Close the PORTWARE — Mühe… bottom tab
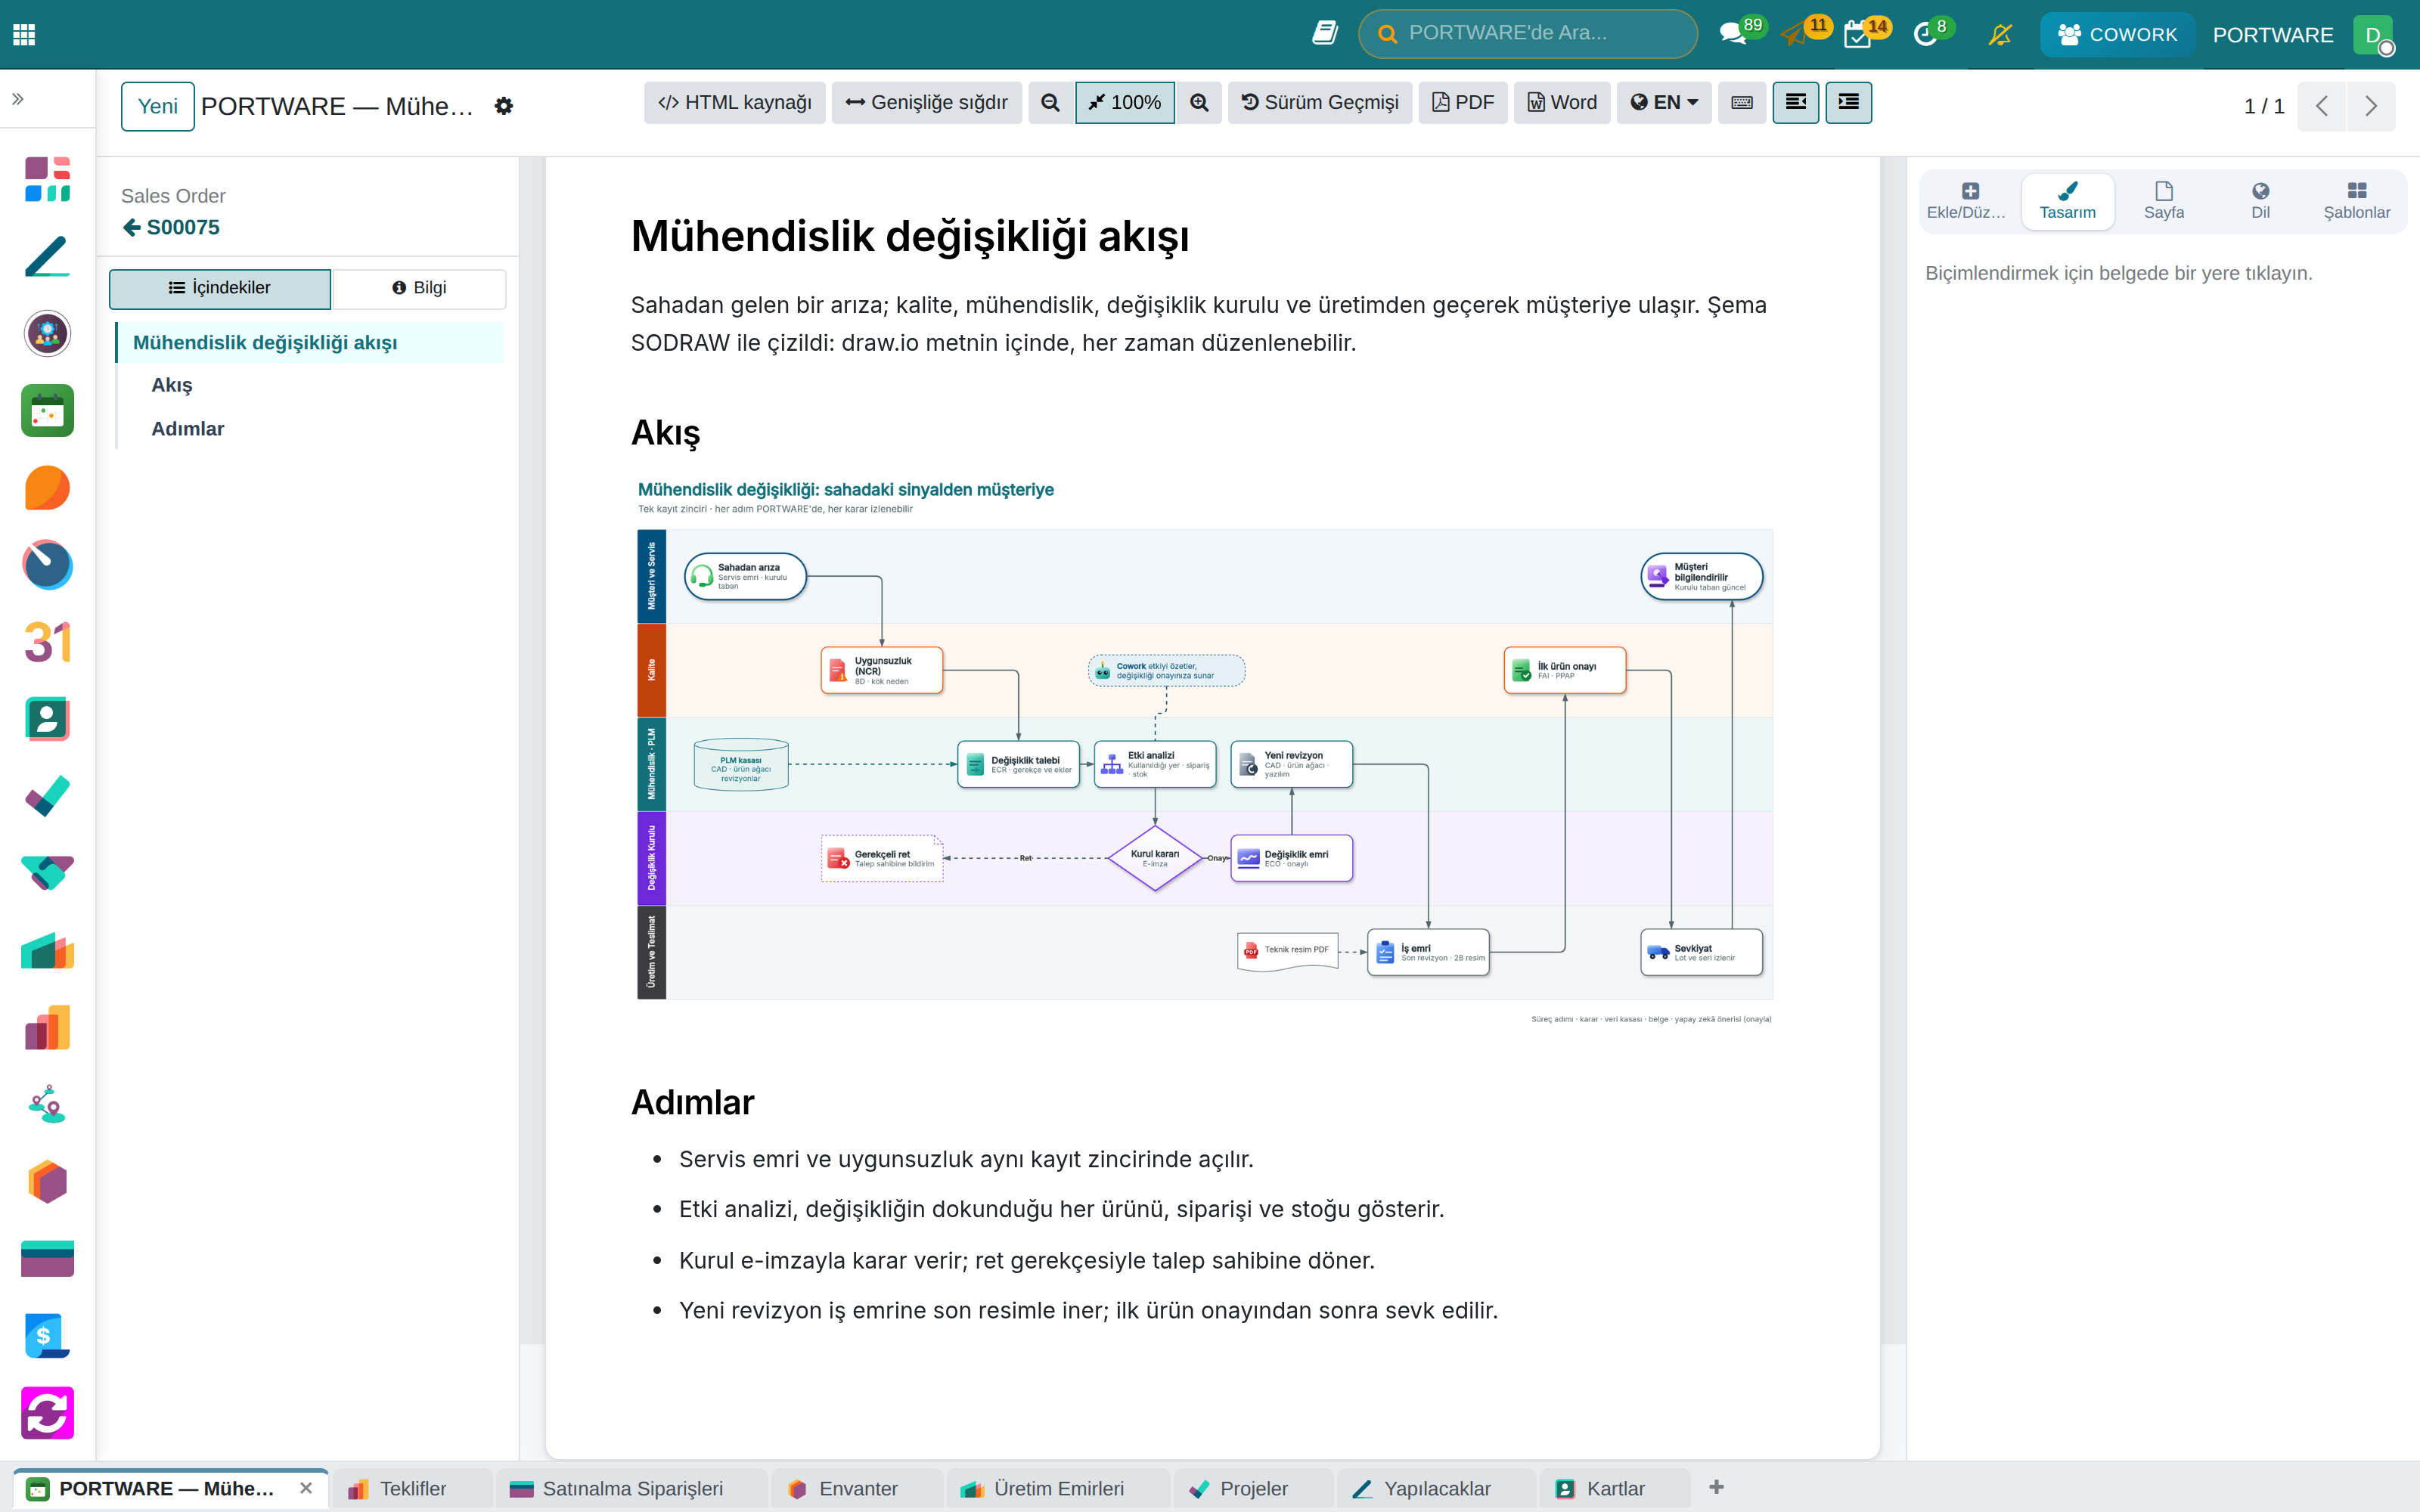The image size is (2420, 1512). [x=306, y=1489]
